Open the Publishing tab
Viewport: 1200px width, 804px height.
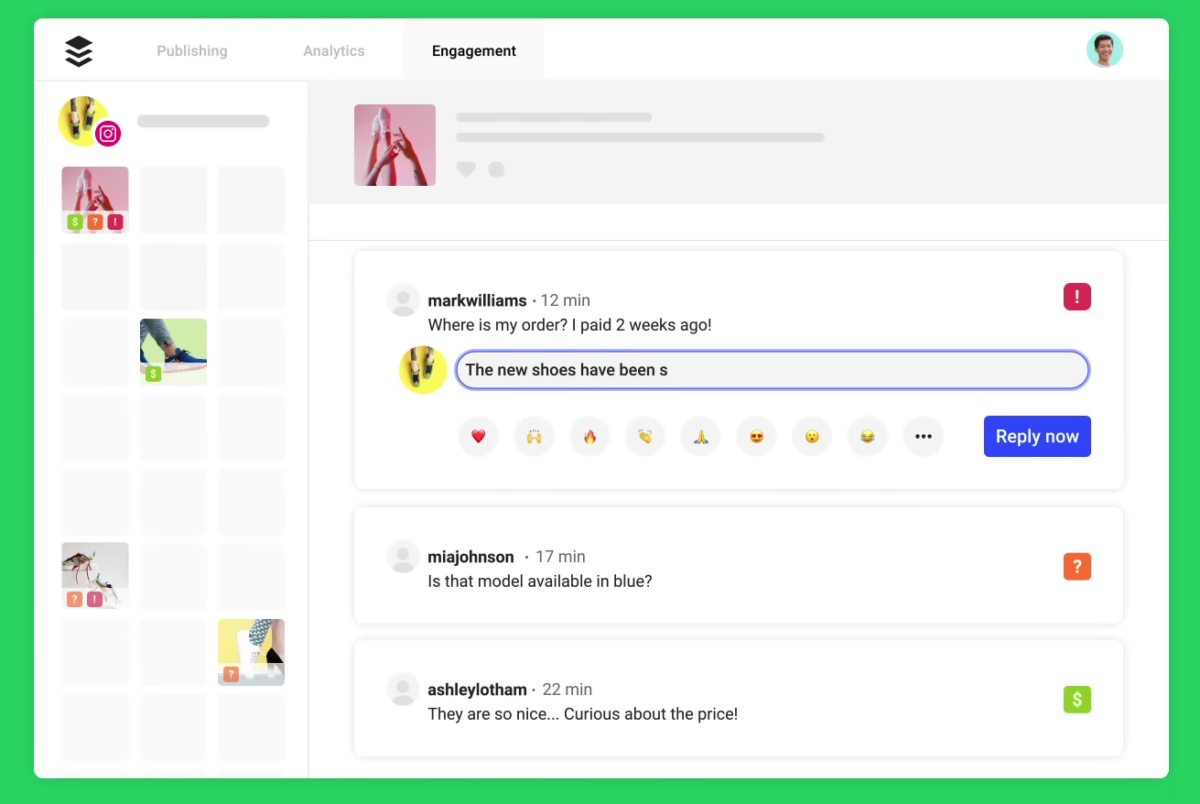click(x=192, y=51)
